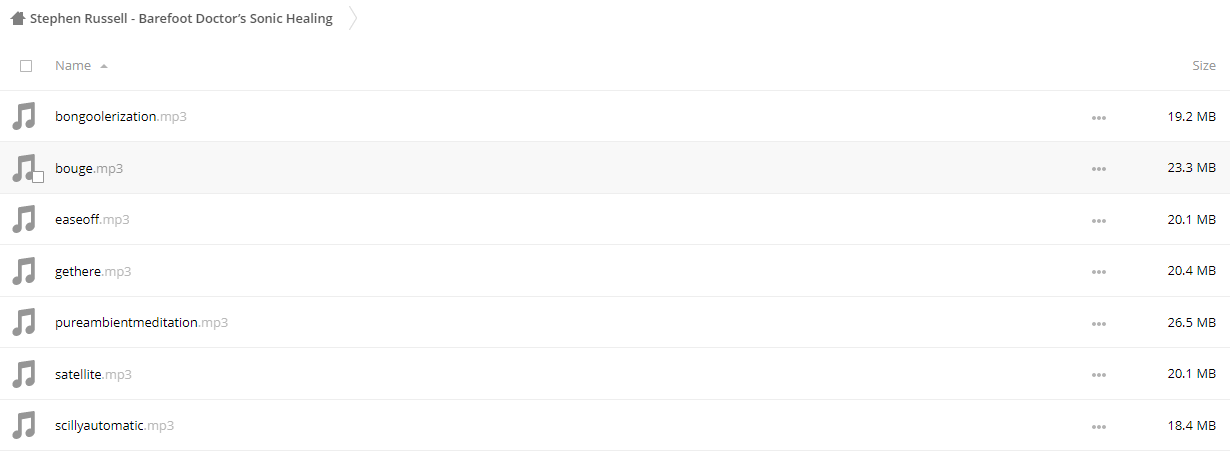Tick the select-all checkbox in the header
Image resolution: width=1230 pixels, height=459 pixels.
26,66
